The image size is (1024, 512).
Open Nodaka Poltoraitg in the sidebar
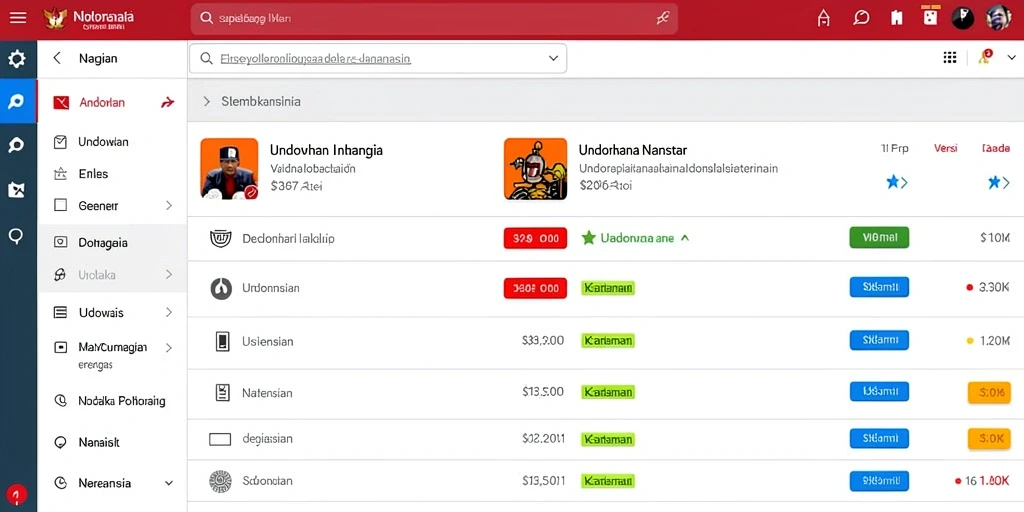point(121,401)
